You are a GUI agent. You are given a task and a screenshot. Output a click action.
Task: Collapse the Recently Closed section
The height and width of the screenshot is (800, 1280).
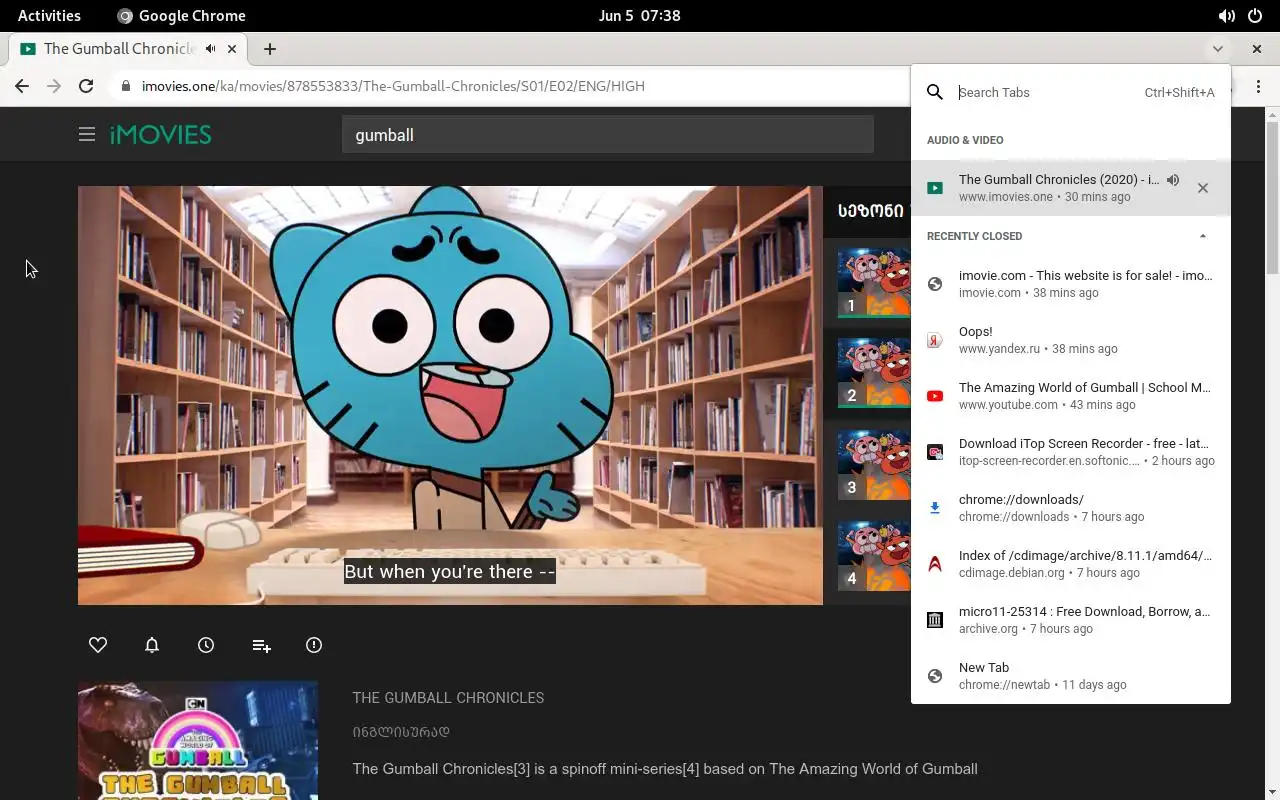click(1203, 236)
